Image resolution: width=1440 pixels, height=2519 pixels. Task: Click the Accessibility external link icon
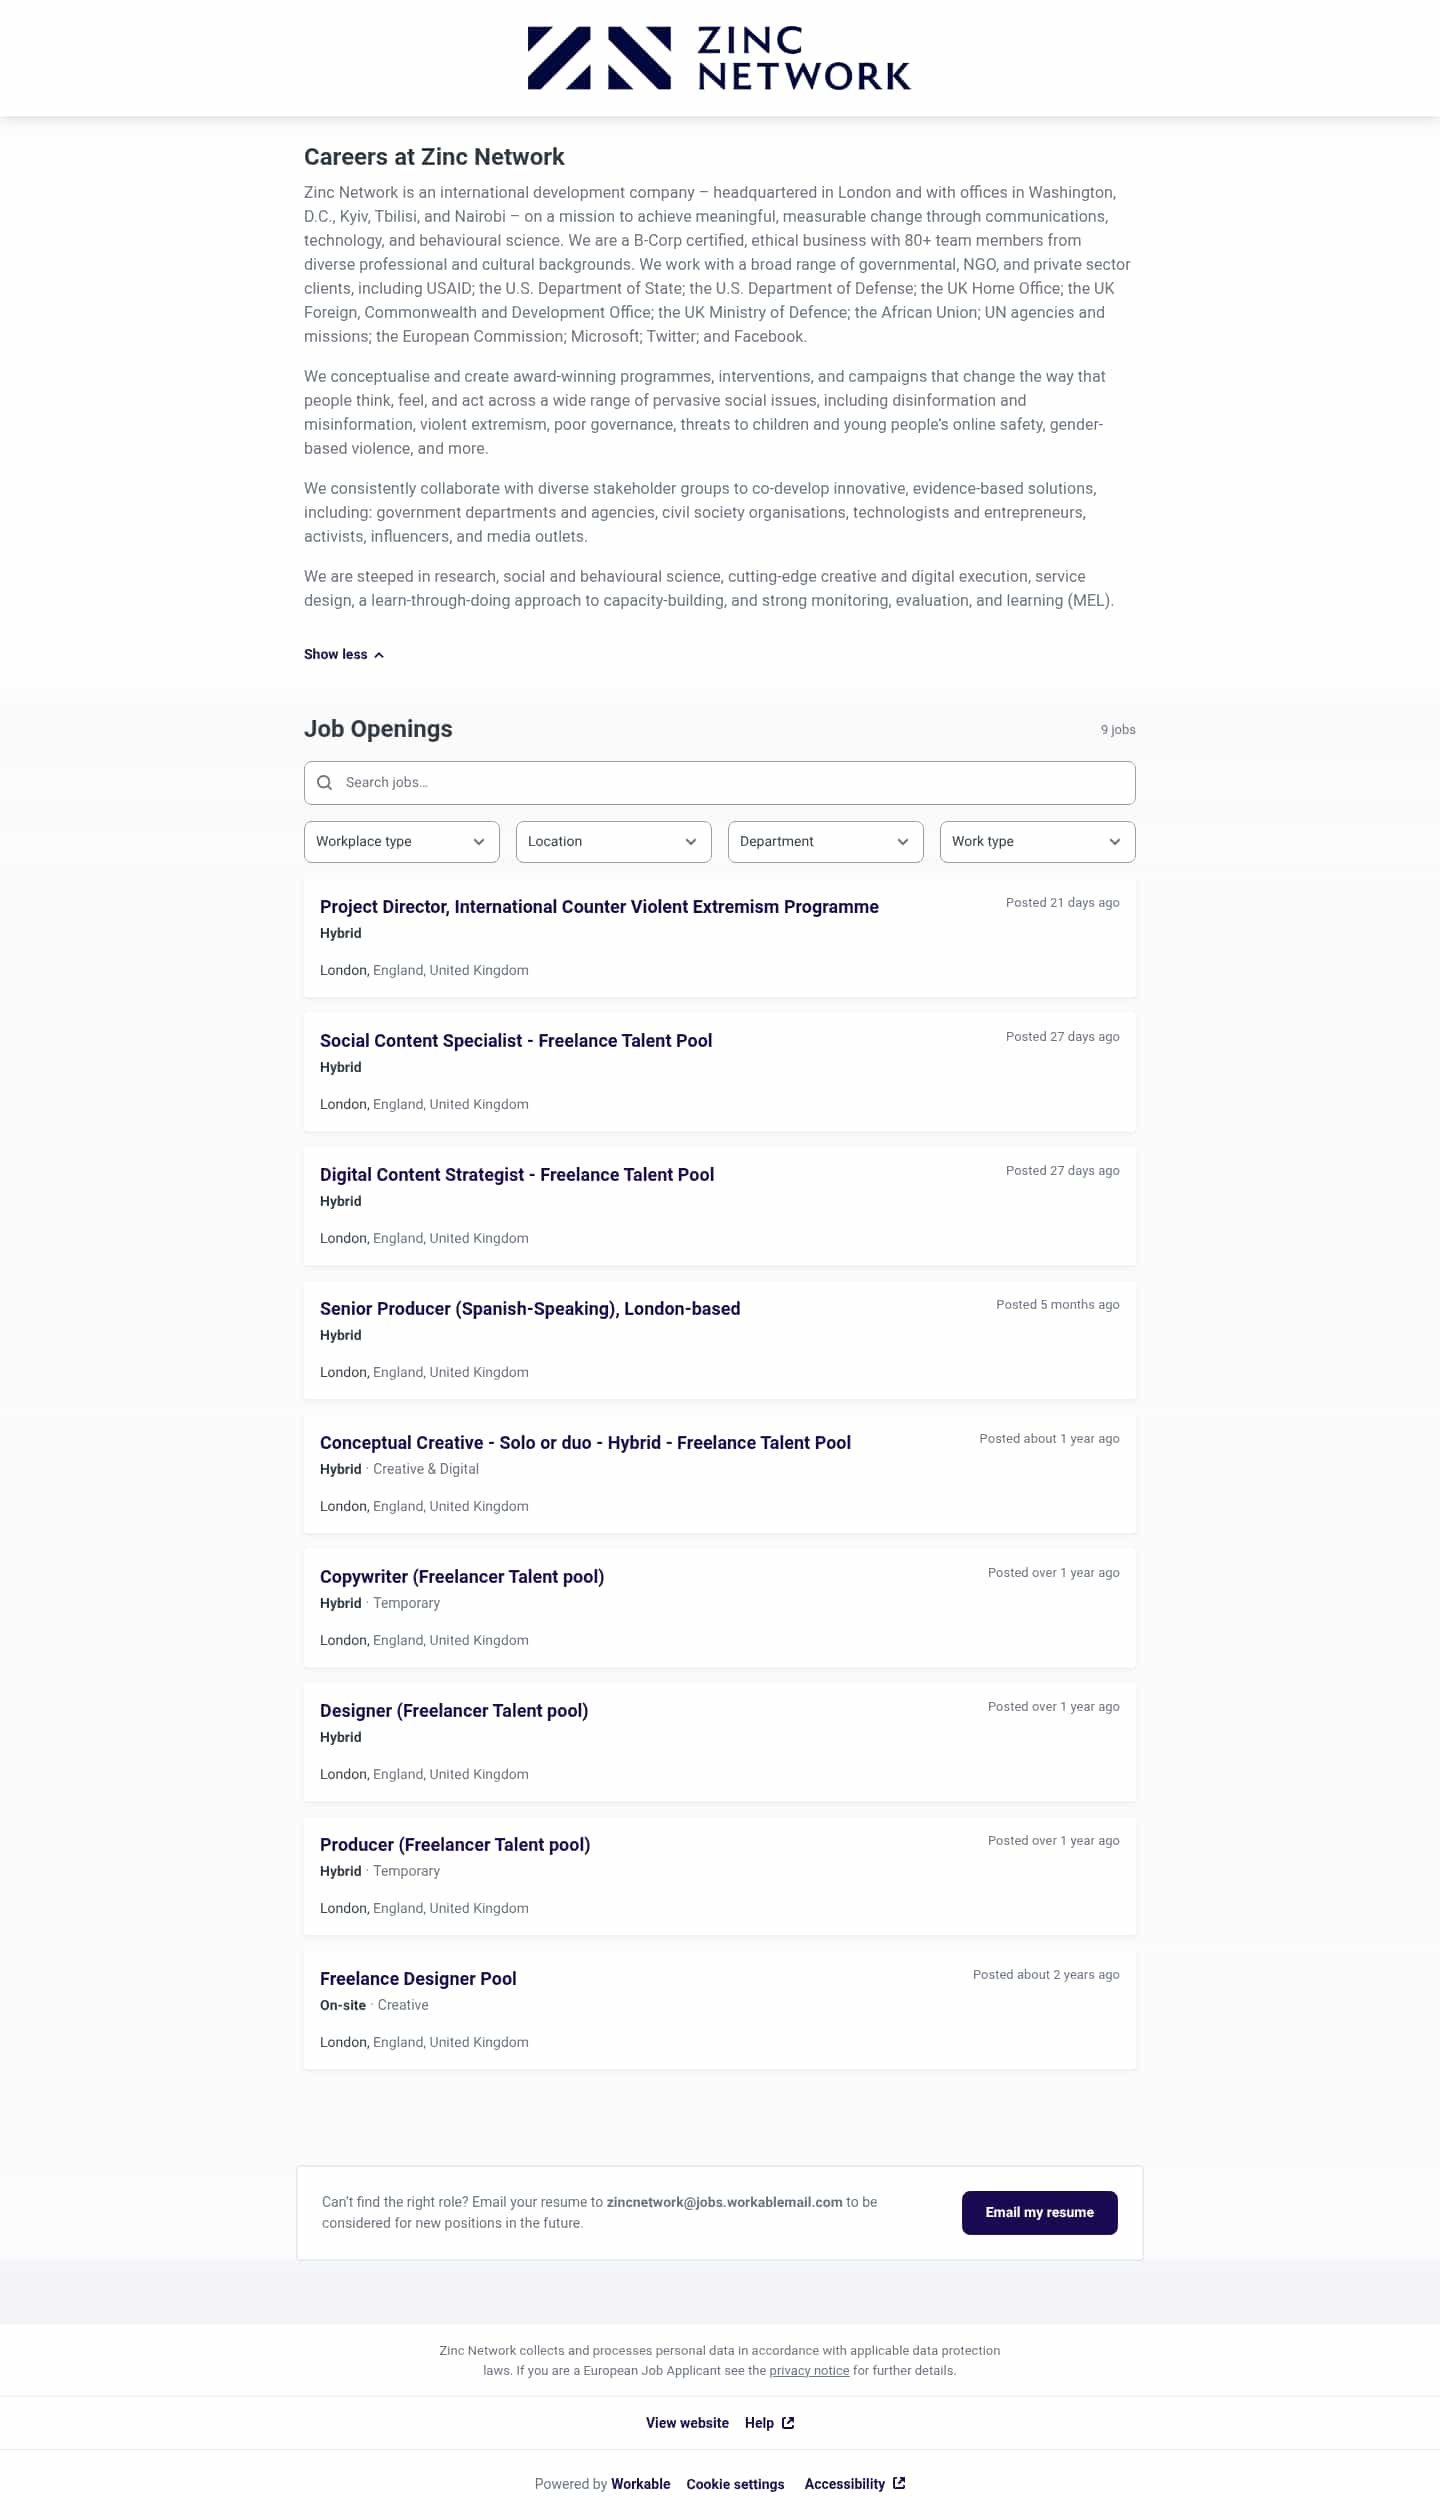(x=899, y=2483)
